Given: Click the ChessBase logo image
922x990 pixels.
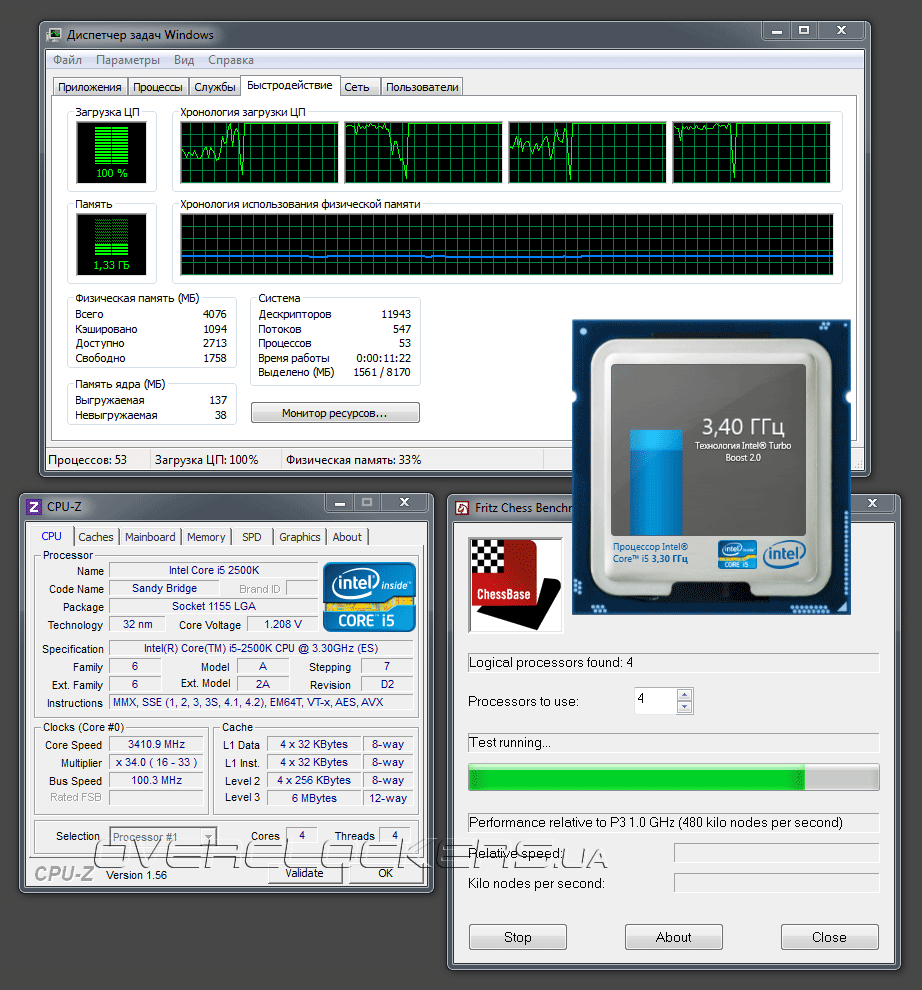Looking at the screenshot, I should coord(515,585).
